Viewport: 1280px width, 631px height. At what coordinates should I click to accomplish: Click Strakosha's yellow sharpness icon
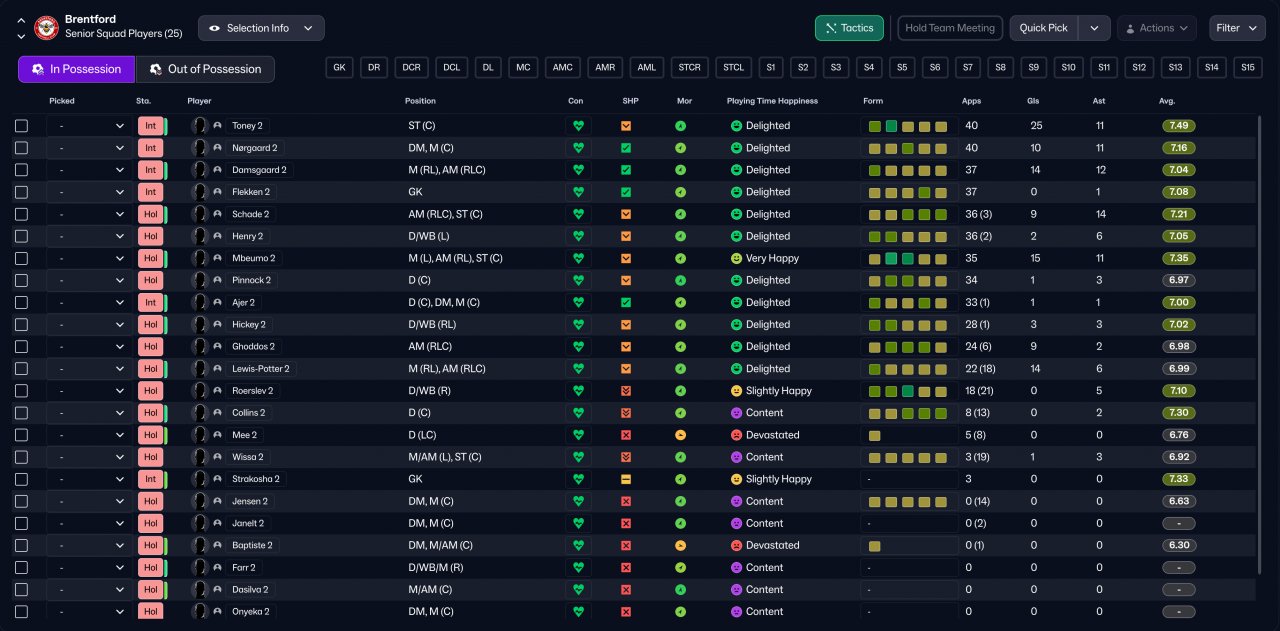click(x=626, y=479)
